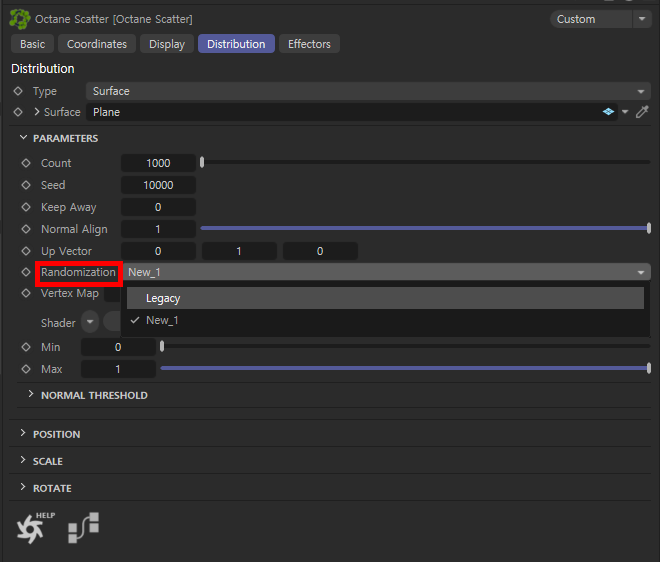
Task: Click the Up Vector Y field
Action: coord(239,251)
